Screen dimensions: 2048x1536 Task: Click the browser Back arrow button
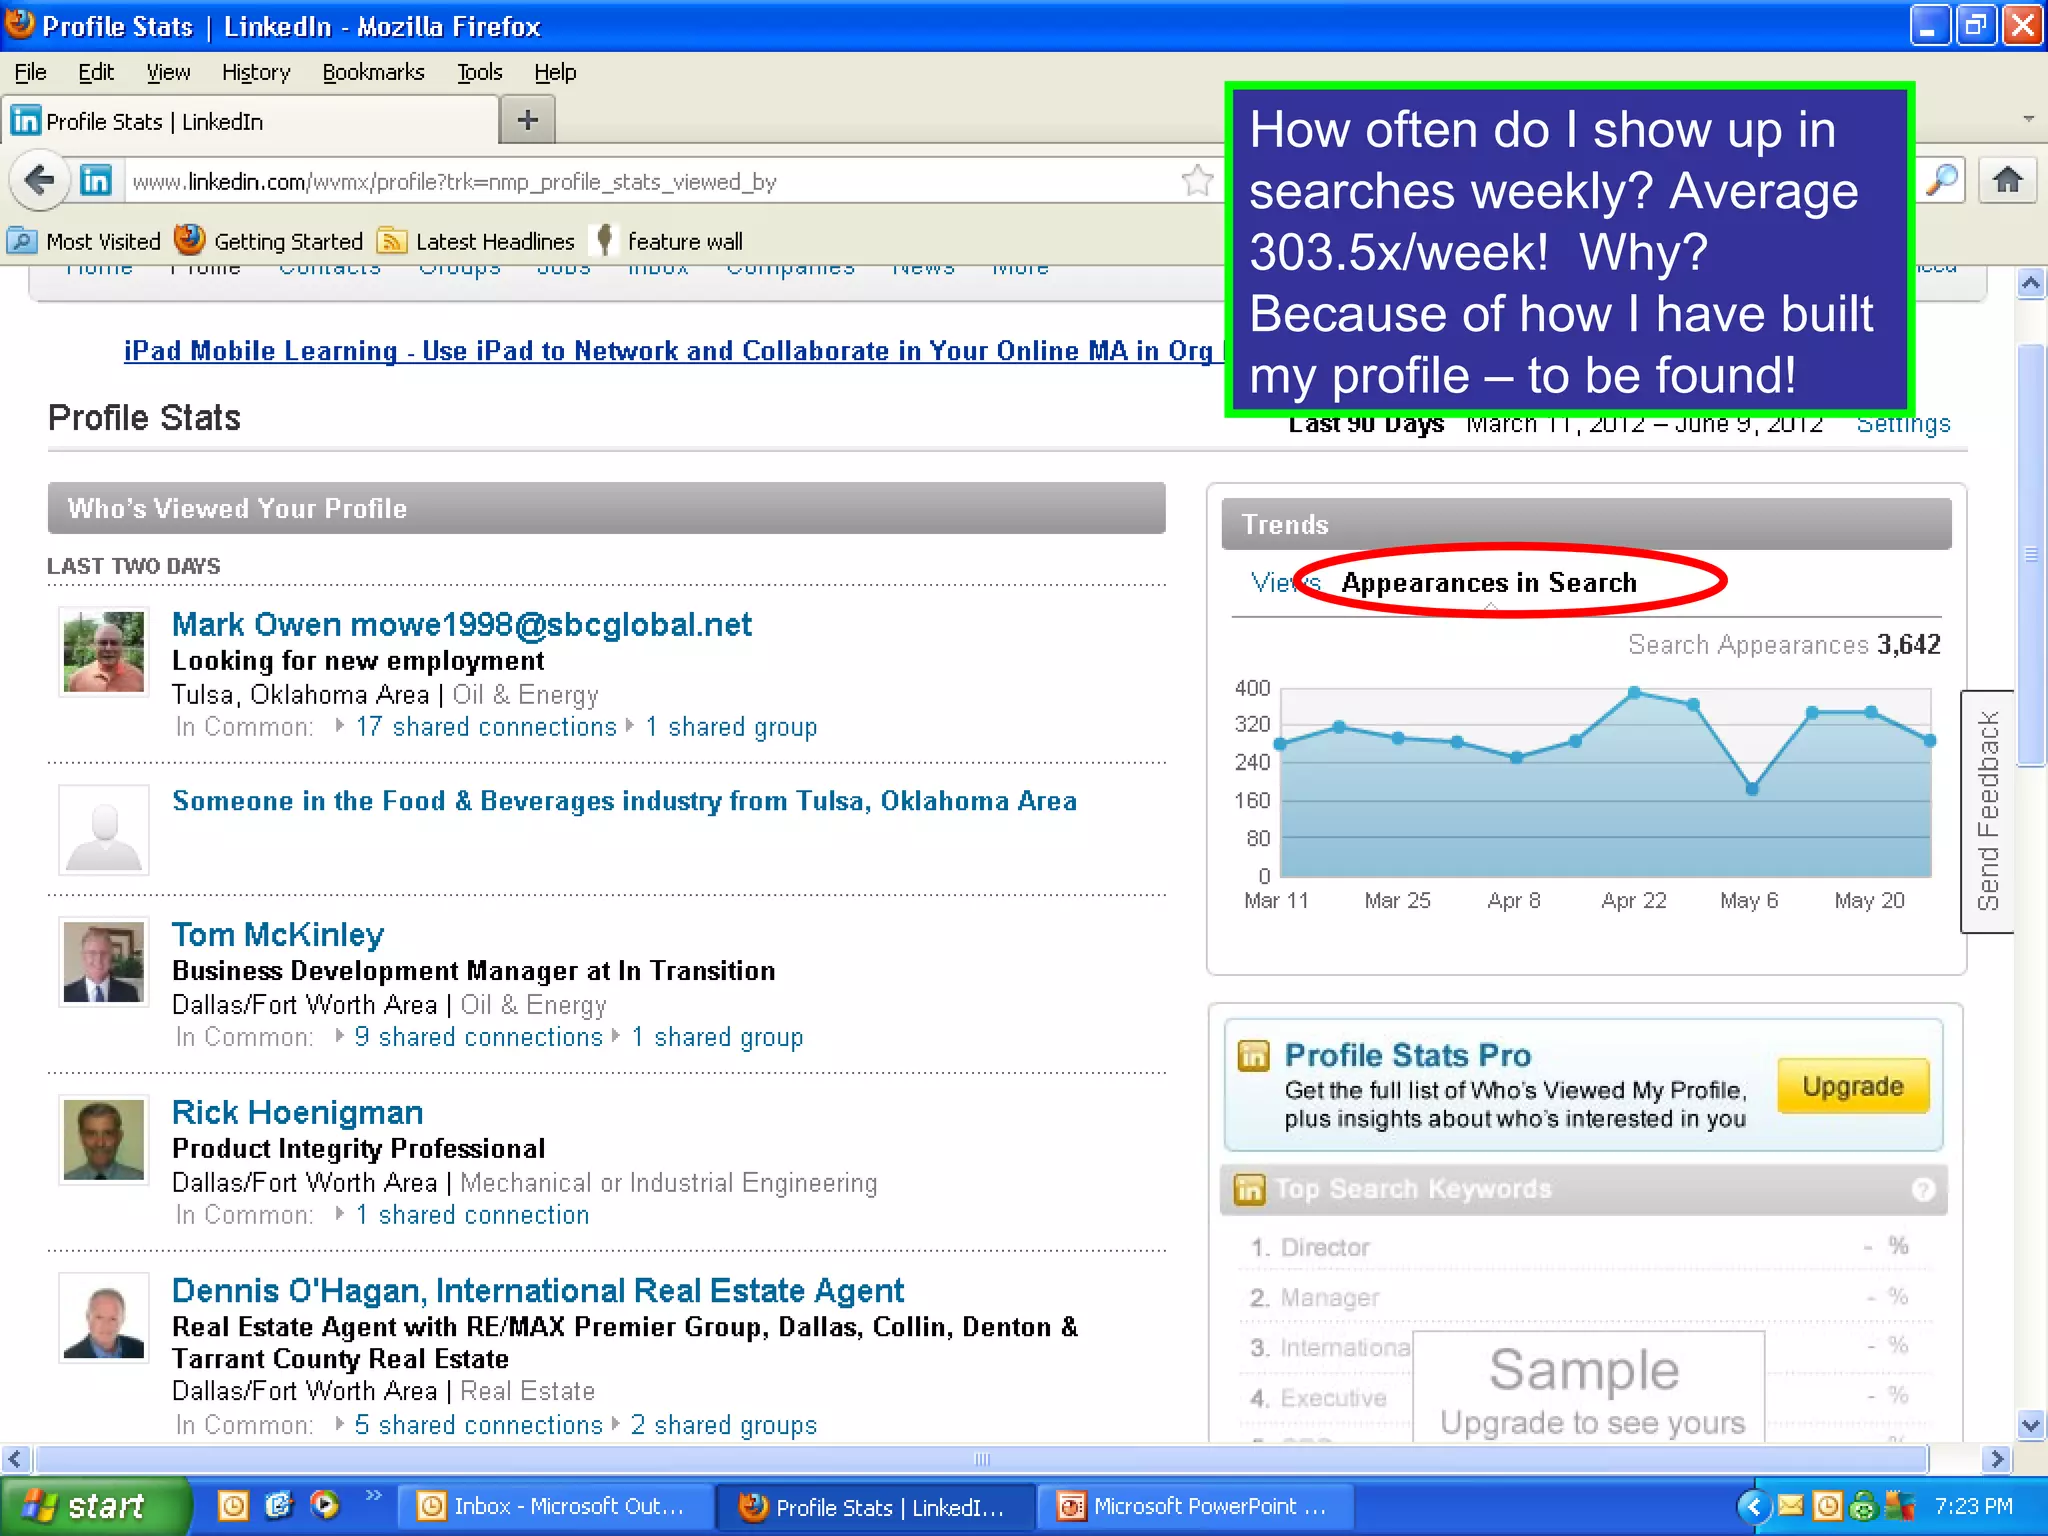(x=39, y=181)
